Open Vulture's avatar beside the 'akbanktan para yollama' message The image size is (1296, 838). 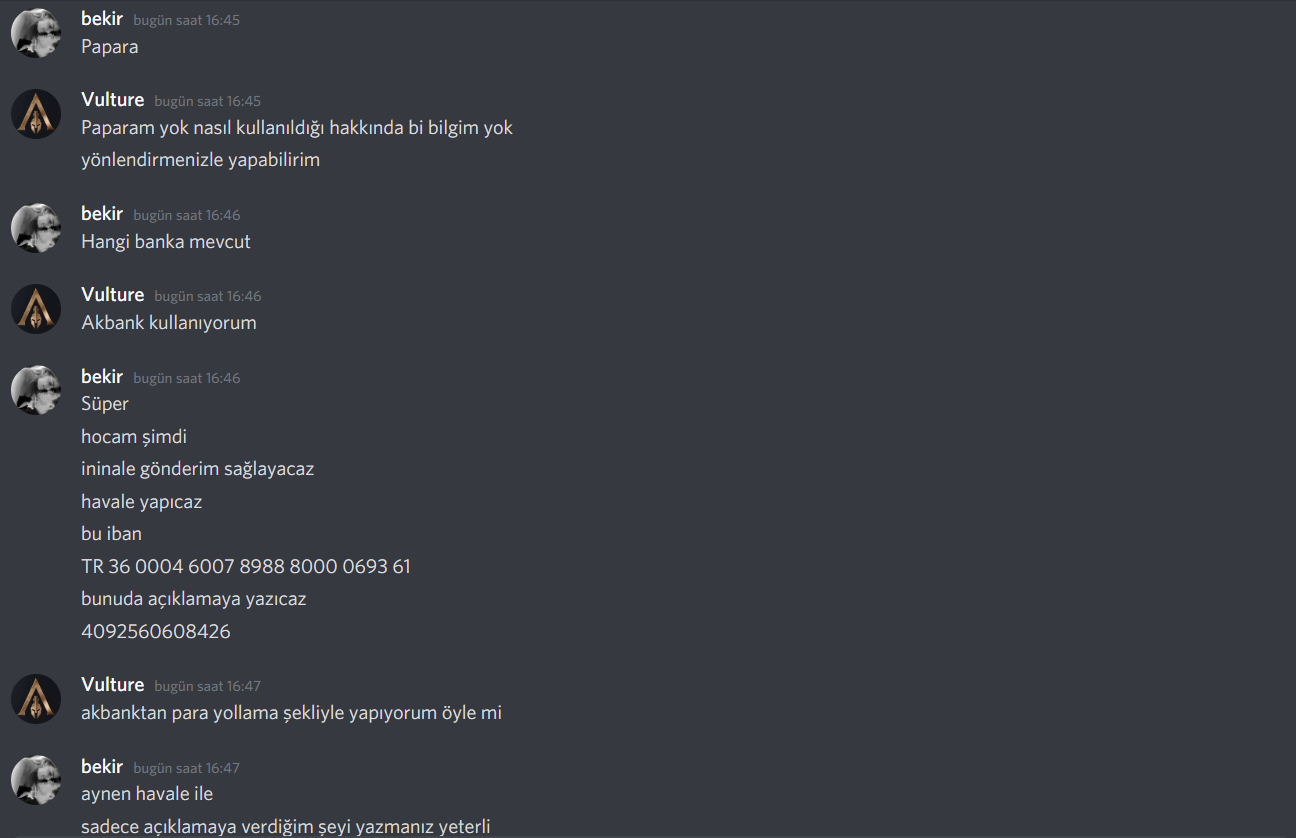[x=36, y=699]
